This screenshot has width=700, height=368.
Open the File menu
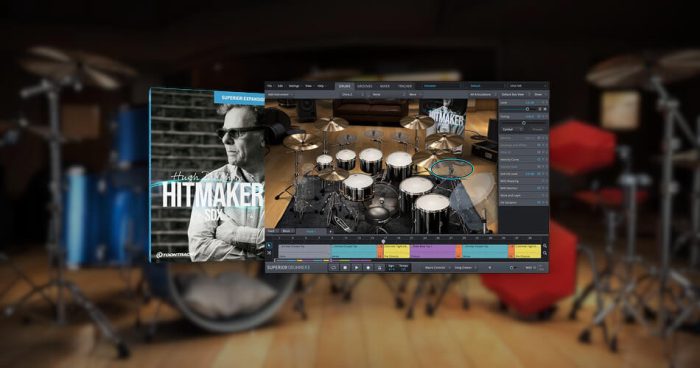pyautogui.click(x=270, y=86)
